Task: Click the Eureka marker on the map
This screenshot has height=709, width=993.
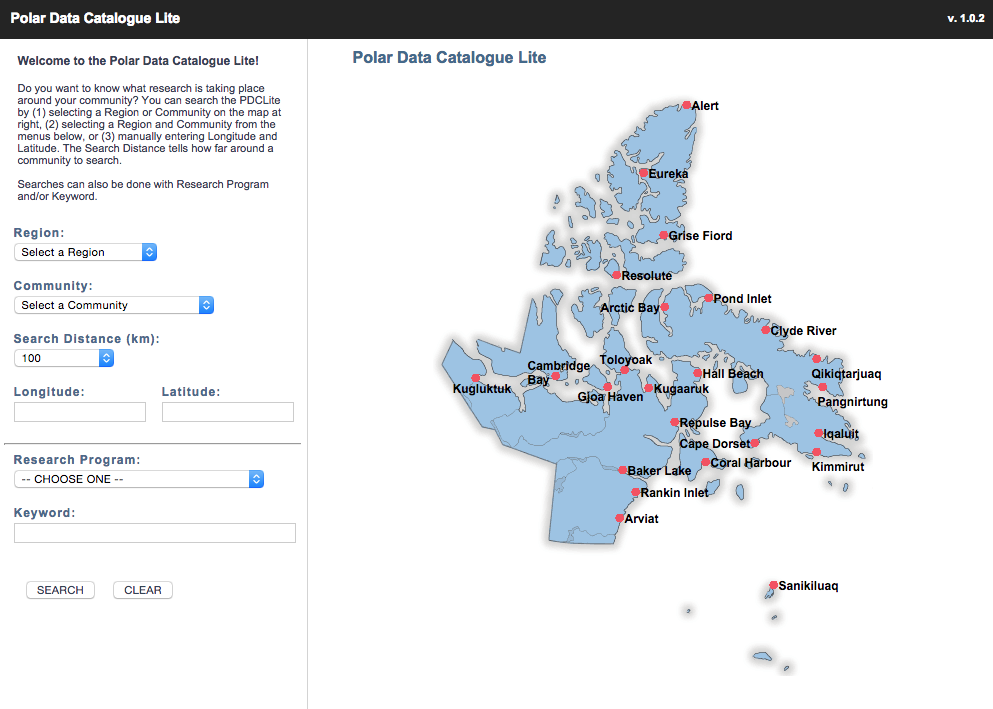Action: click(645, 172)
